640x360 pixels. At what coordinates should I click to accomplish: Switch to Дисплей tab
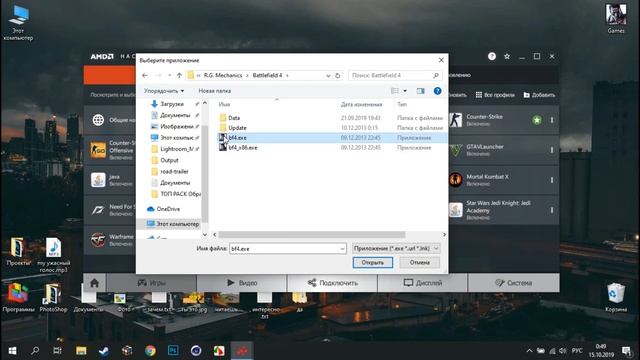tap(423, 283)
